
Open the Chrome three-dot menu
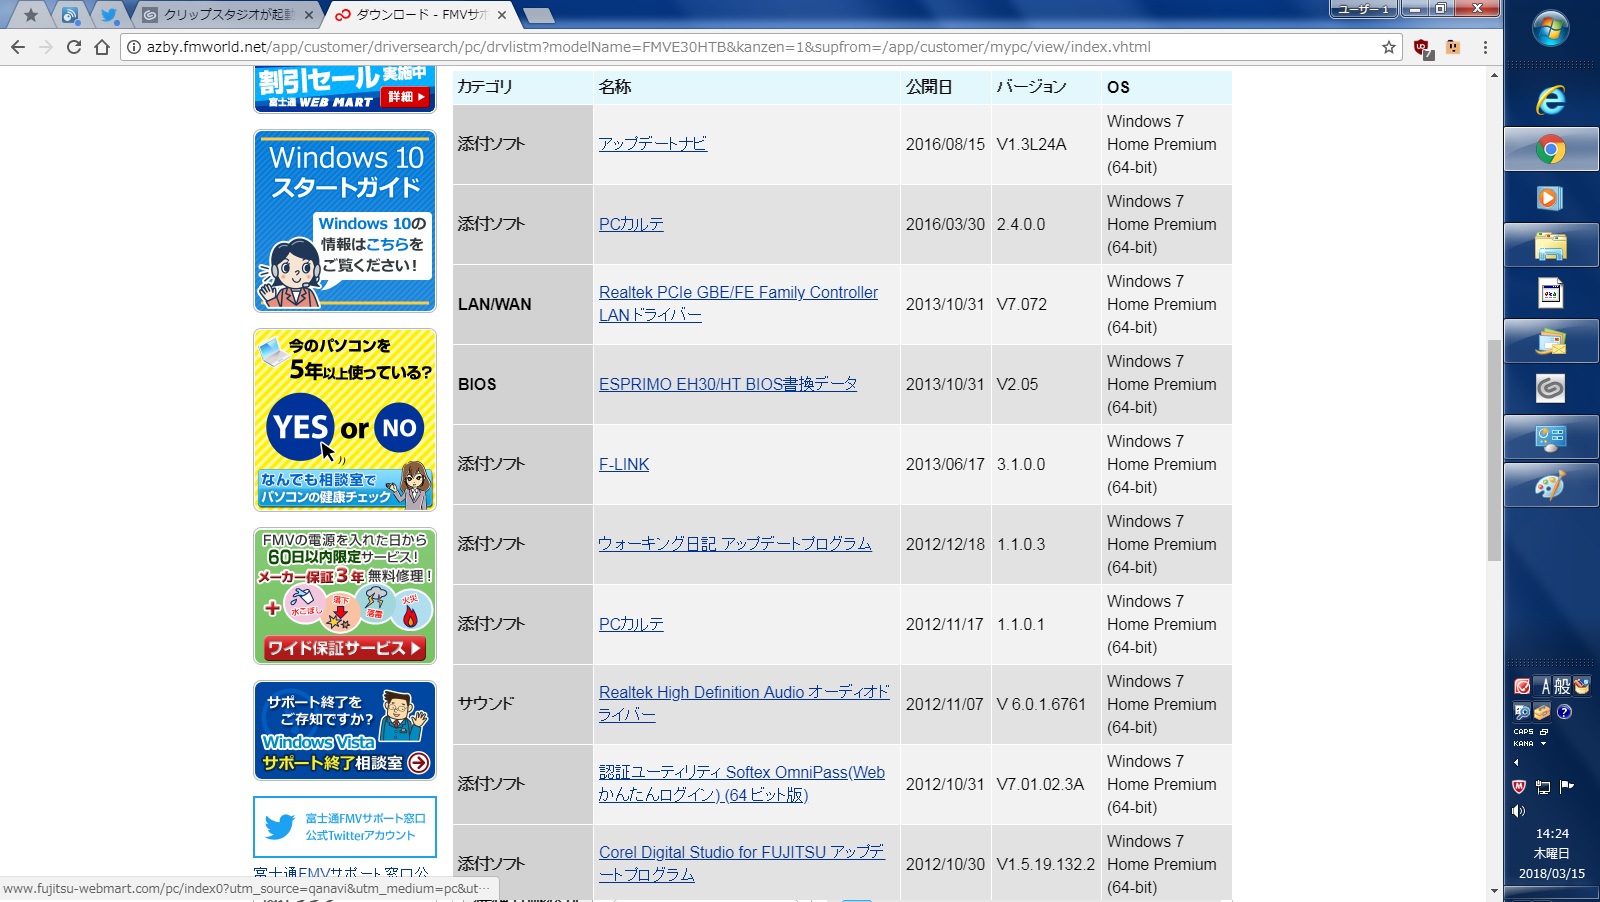(1486, 47)
